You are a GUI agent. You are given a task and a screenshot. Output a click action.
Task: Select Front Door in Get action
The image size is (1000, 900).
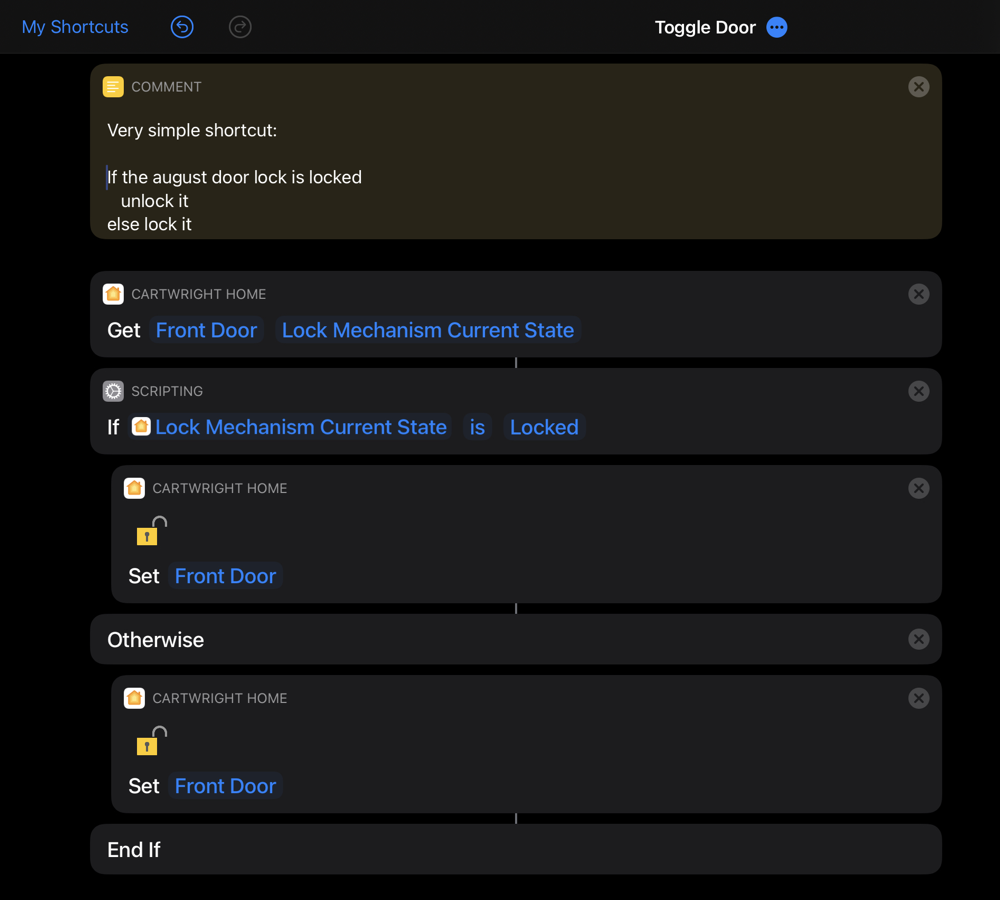point(206,330)
